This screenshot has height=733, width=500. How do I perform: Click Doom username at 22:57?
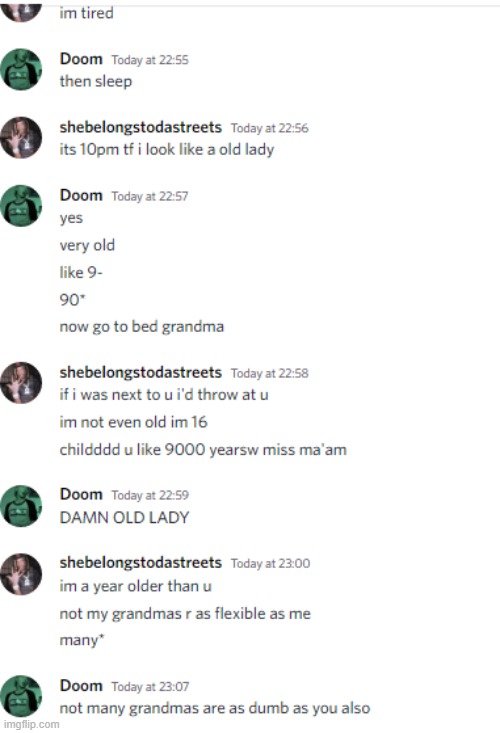click(x=81, y=195)
